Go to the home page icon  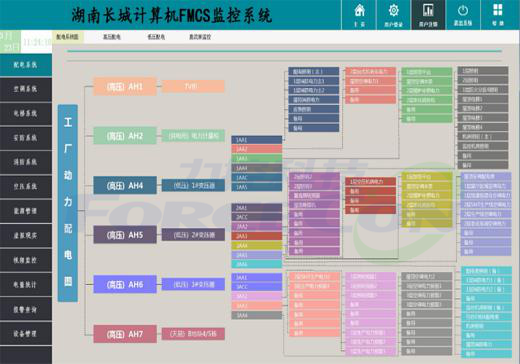coord(359,15)
